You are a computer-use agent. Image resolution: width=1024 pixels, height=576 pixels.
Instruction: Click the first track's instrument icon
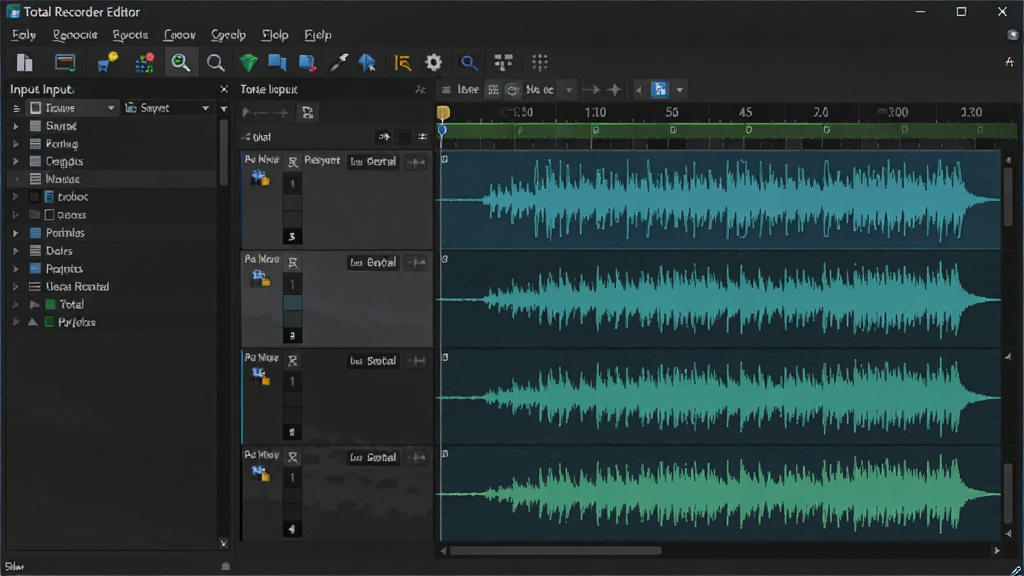[261, 178]
